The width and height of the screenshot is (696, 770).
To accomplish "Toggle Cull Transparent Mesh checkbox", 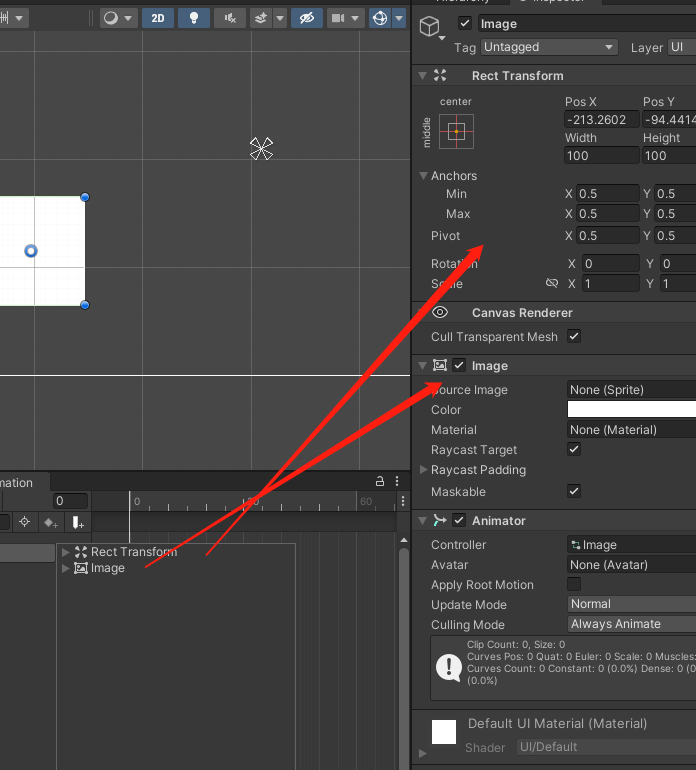I will pyautogui.click(x=574, y=336).
